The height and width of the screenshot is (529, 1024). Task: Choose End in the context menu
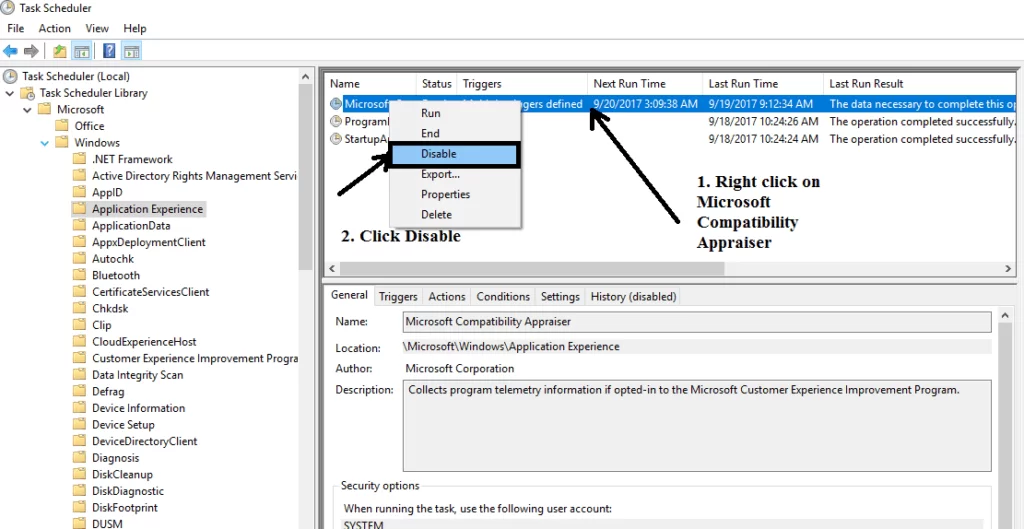[455, 133]
